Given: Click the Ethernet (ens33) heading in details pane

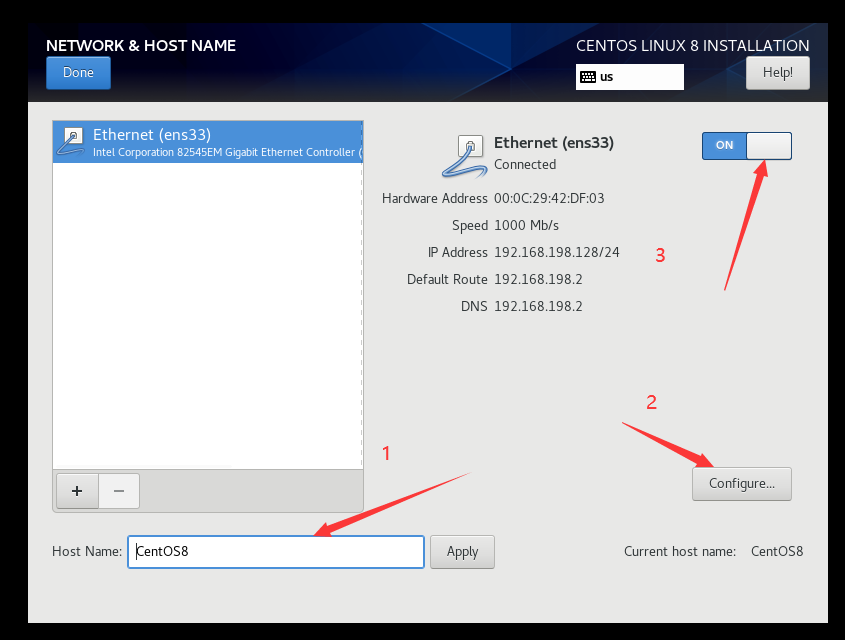Looking at the screenshot, I should (554, 143).
